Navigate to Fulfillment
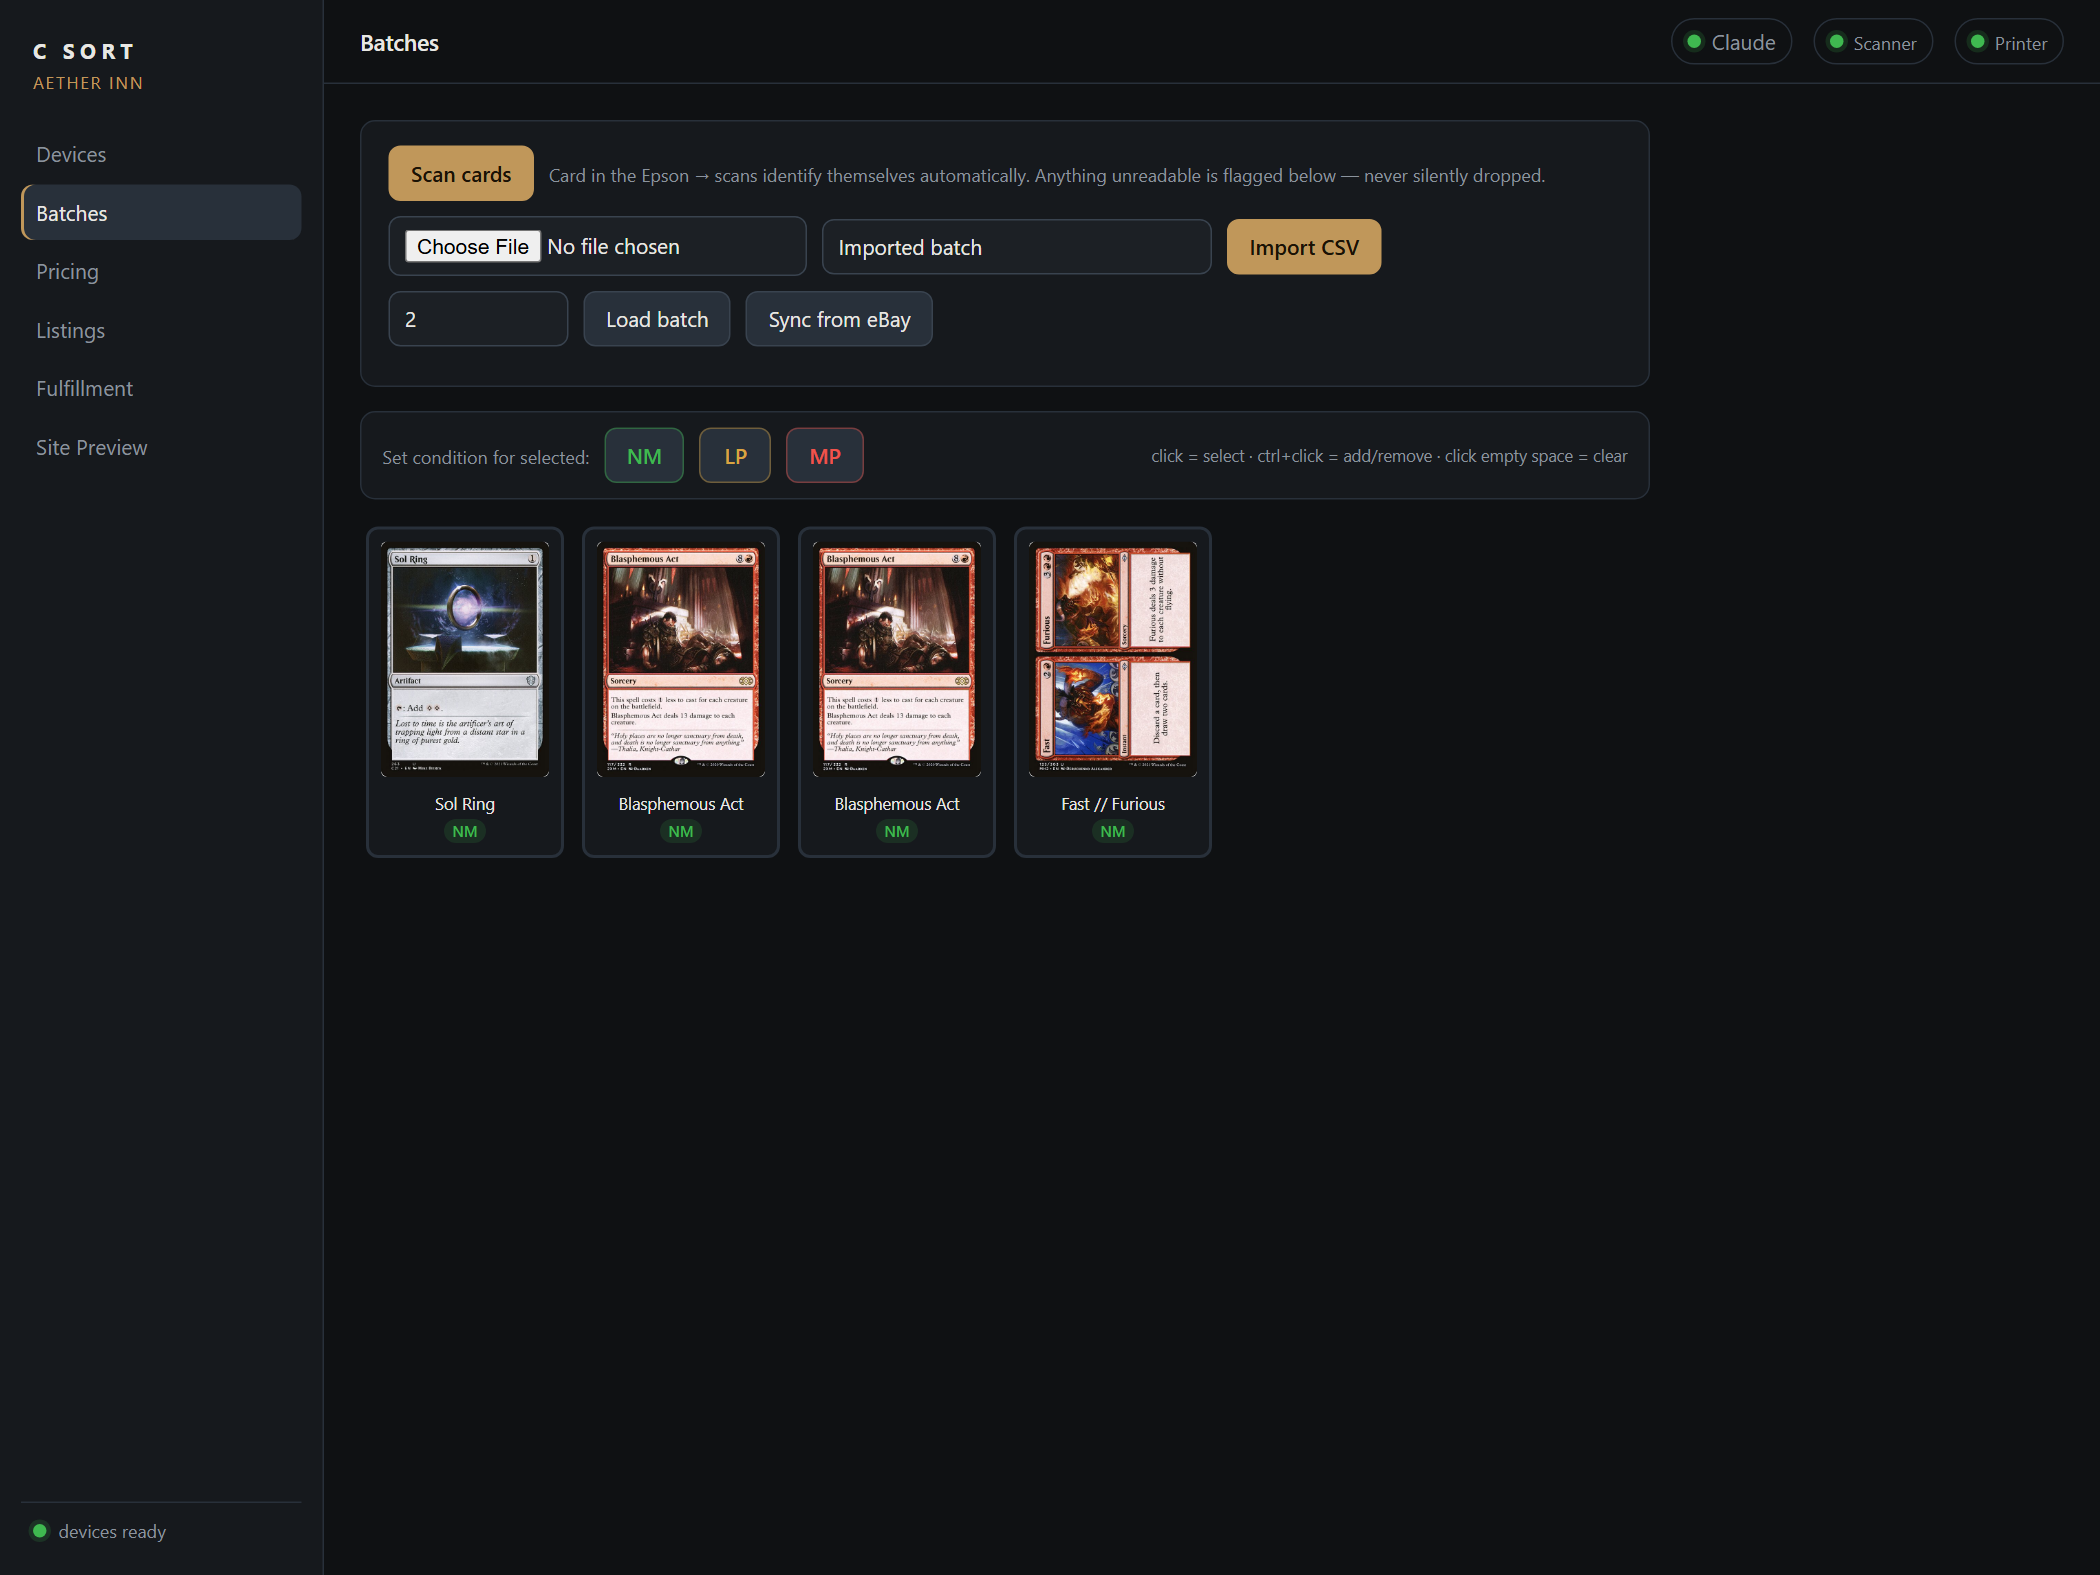Viewport: 2100px width, 1575px height. [x=161, y=388]
